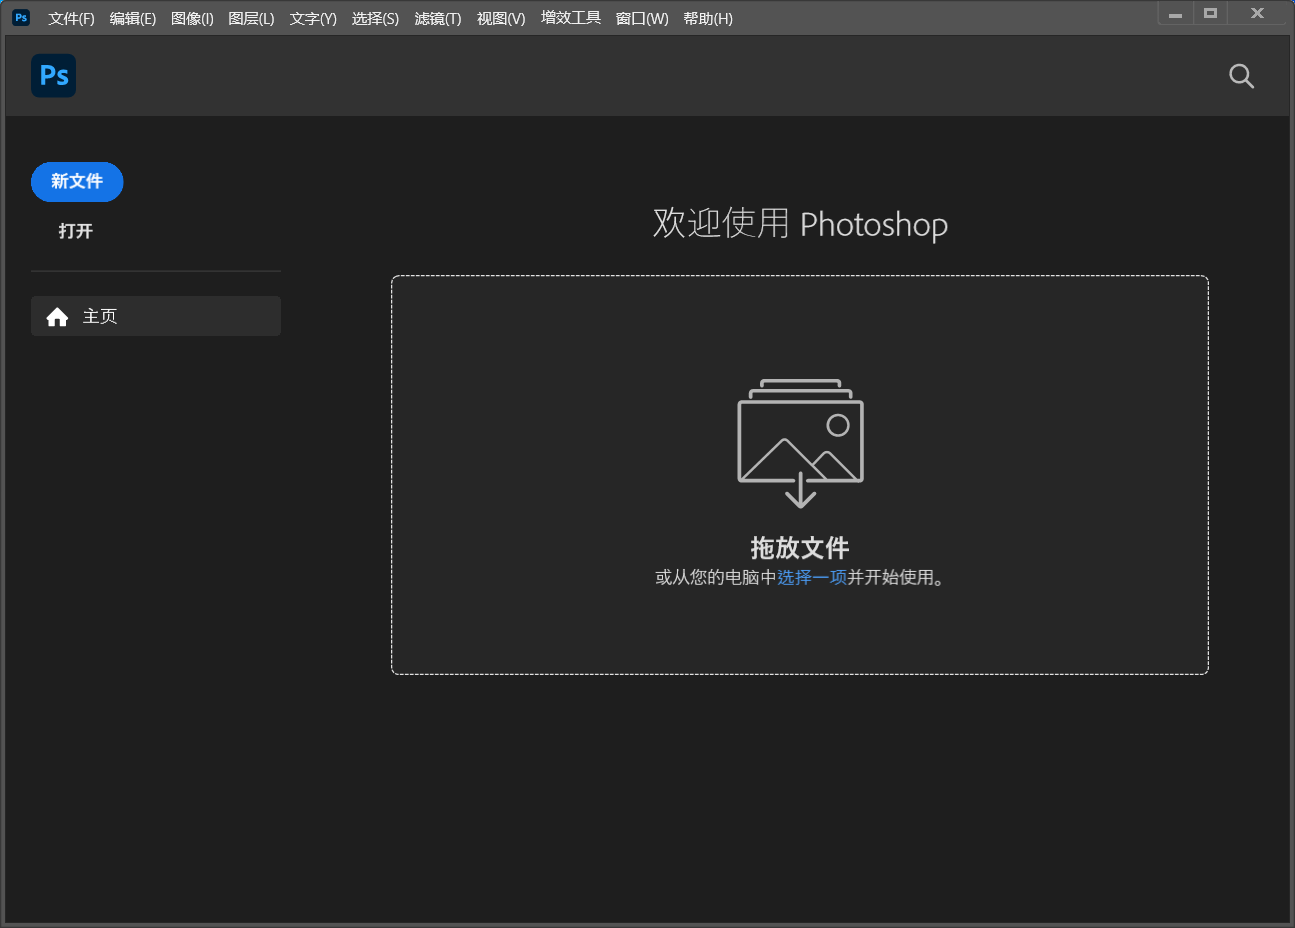This screenshot has width=1295, height=928.
Task: Click the blue 新文件 button
Action: [77, 182]
